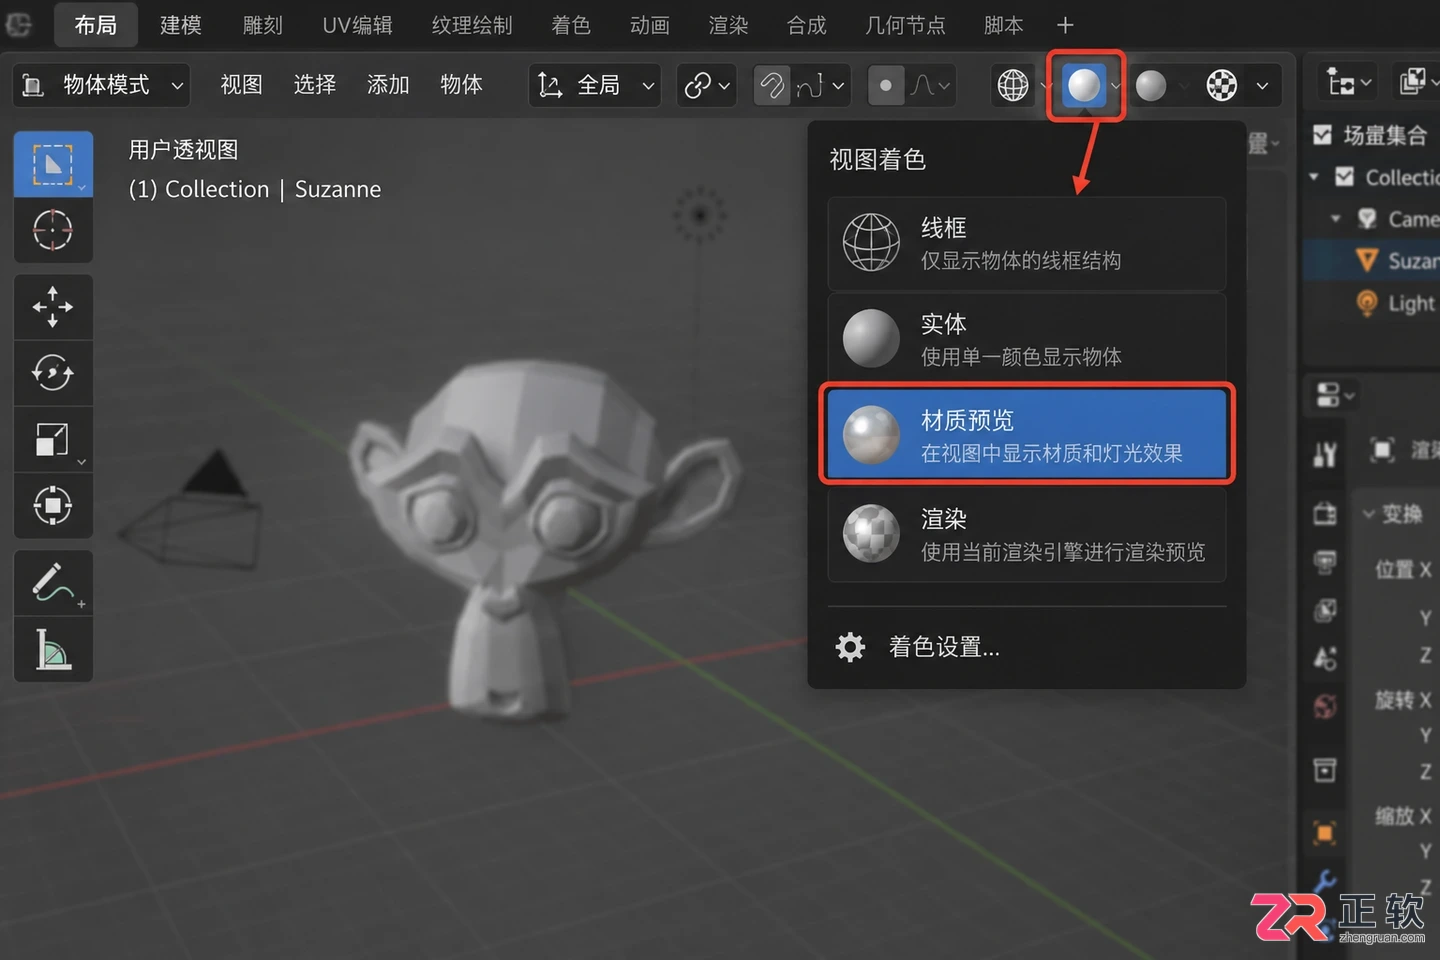Screen dimensions: 1440x960
Task: Open the 全局 transform orientation dropdown
Action: click(x=595, y=86)
